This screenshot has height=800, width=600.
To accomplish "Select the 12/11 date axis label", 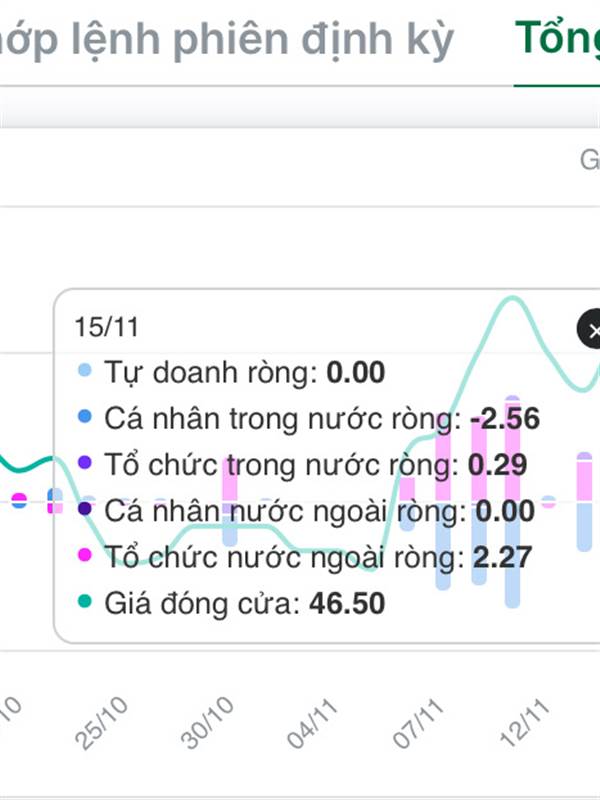I will [x=525, y=723].
